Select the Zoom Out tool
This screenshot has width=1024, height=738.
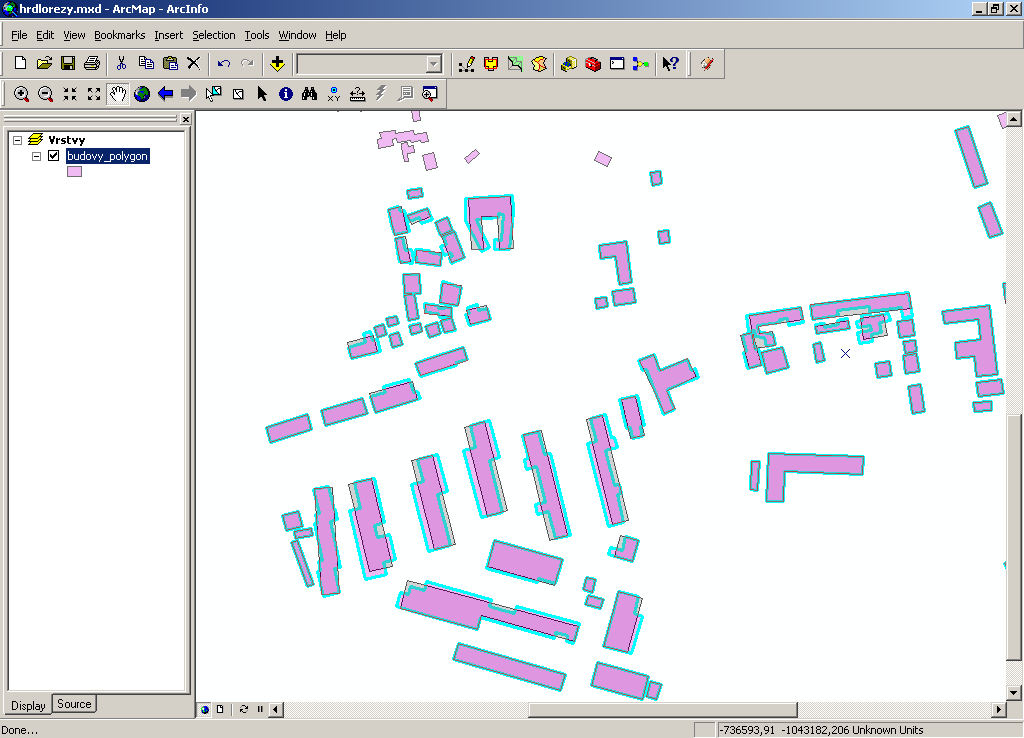45,94
